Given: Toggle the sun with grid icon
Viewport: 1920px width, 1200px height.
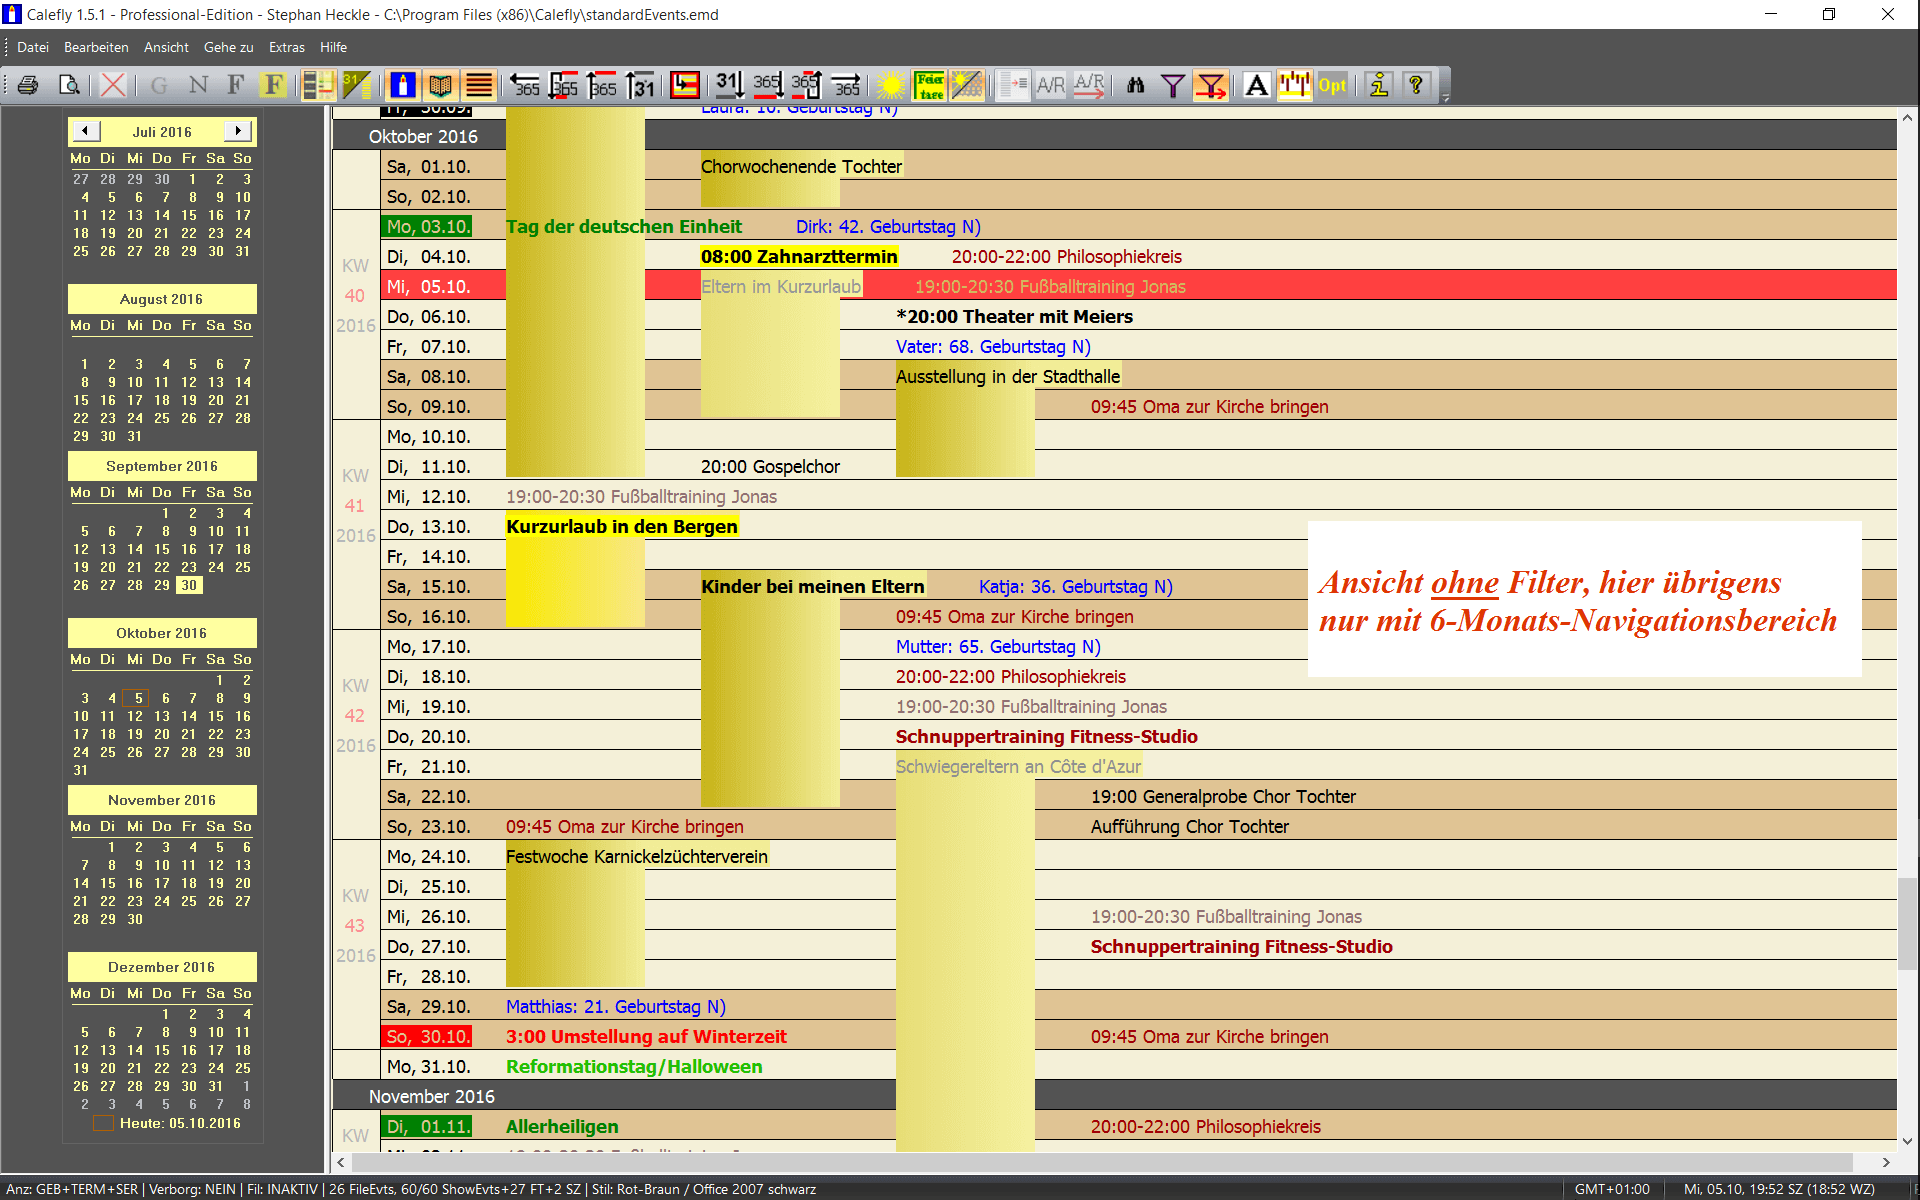Looking at the screenshot, I should tap(968, 85).
